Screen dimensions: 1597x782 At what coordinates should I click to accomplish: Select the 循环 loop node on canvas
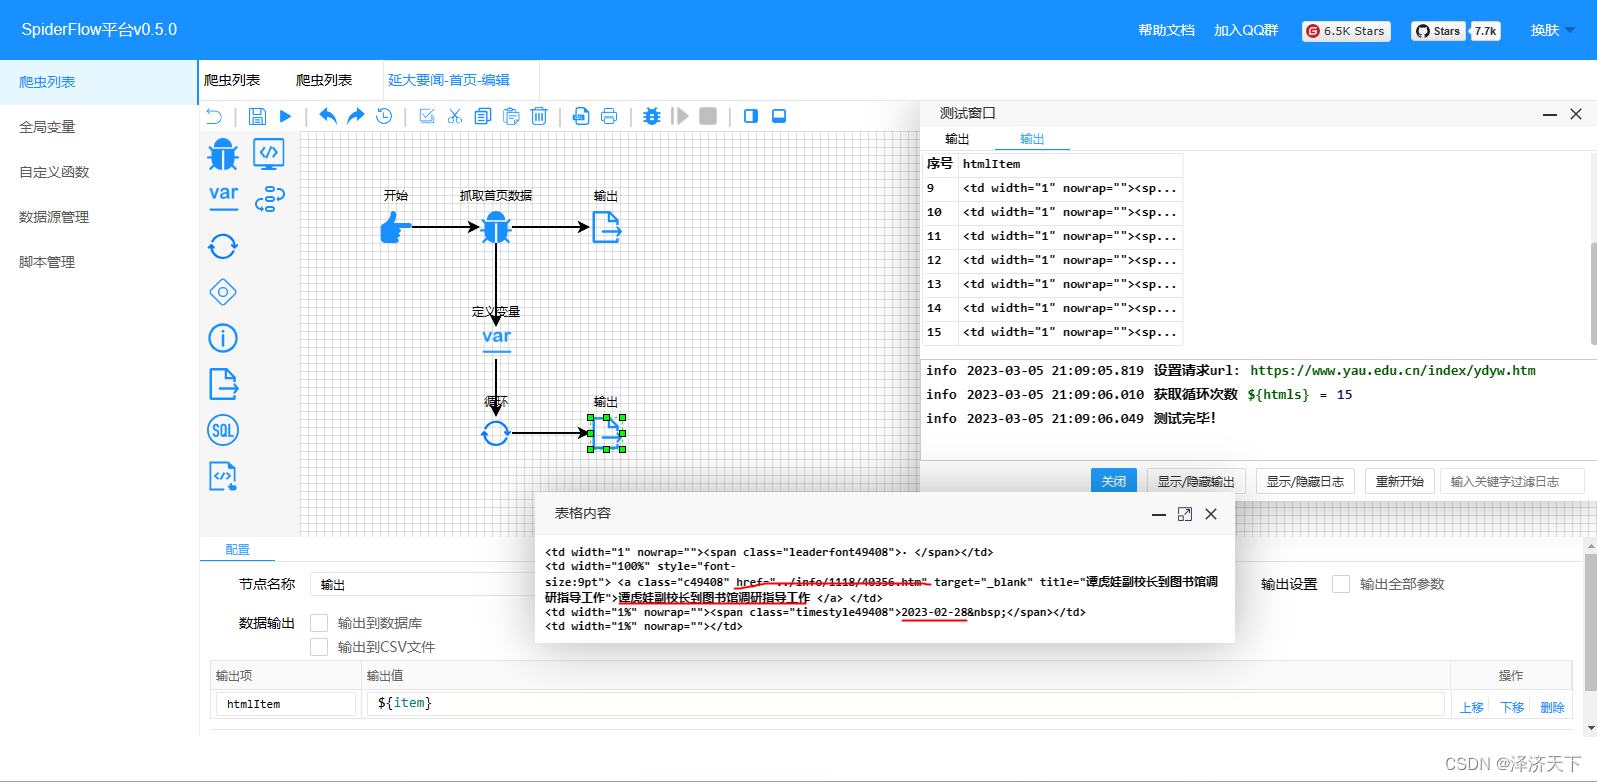496,433
